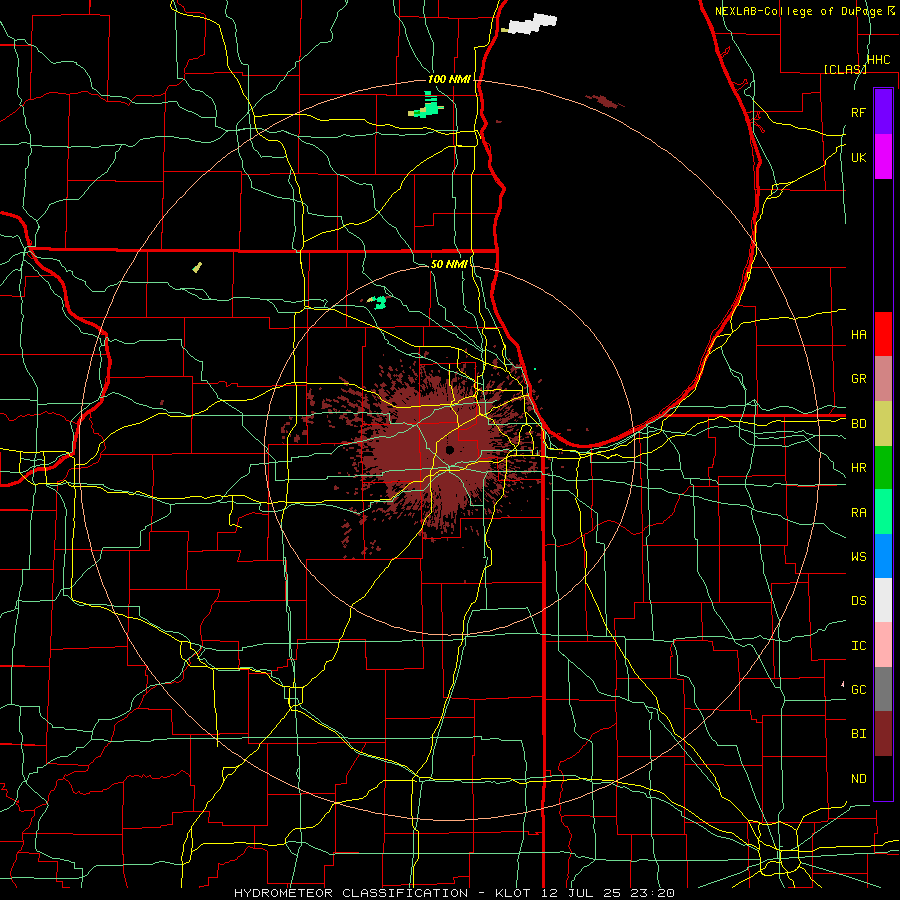
Task: Pick the dusty pink GR legend swatch
Action: pyautogui.click(x=883, y=378)
